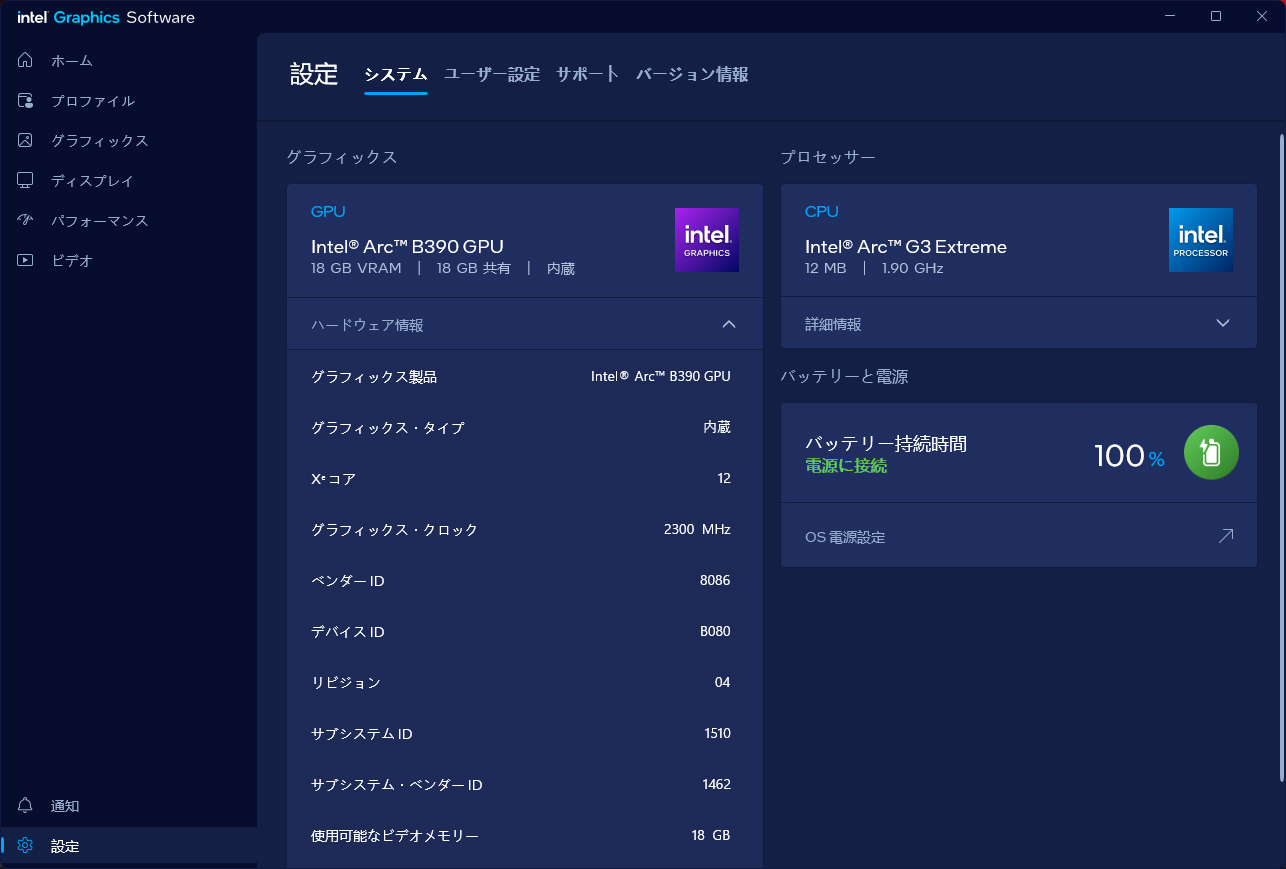Click the B080 device ID value
Screen dimensions: 1286x869
click(x=715, y=632)
